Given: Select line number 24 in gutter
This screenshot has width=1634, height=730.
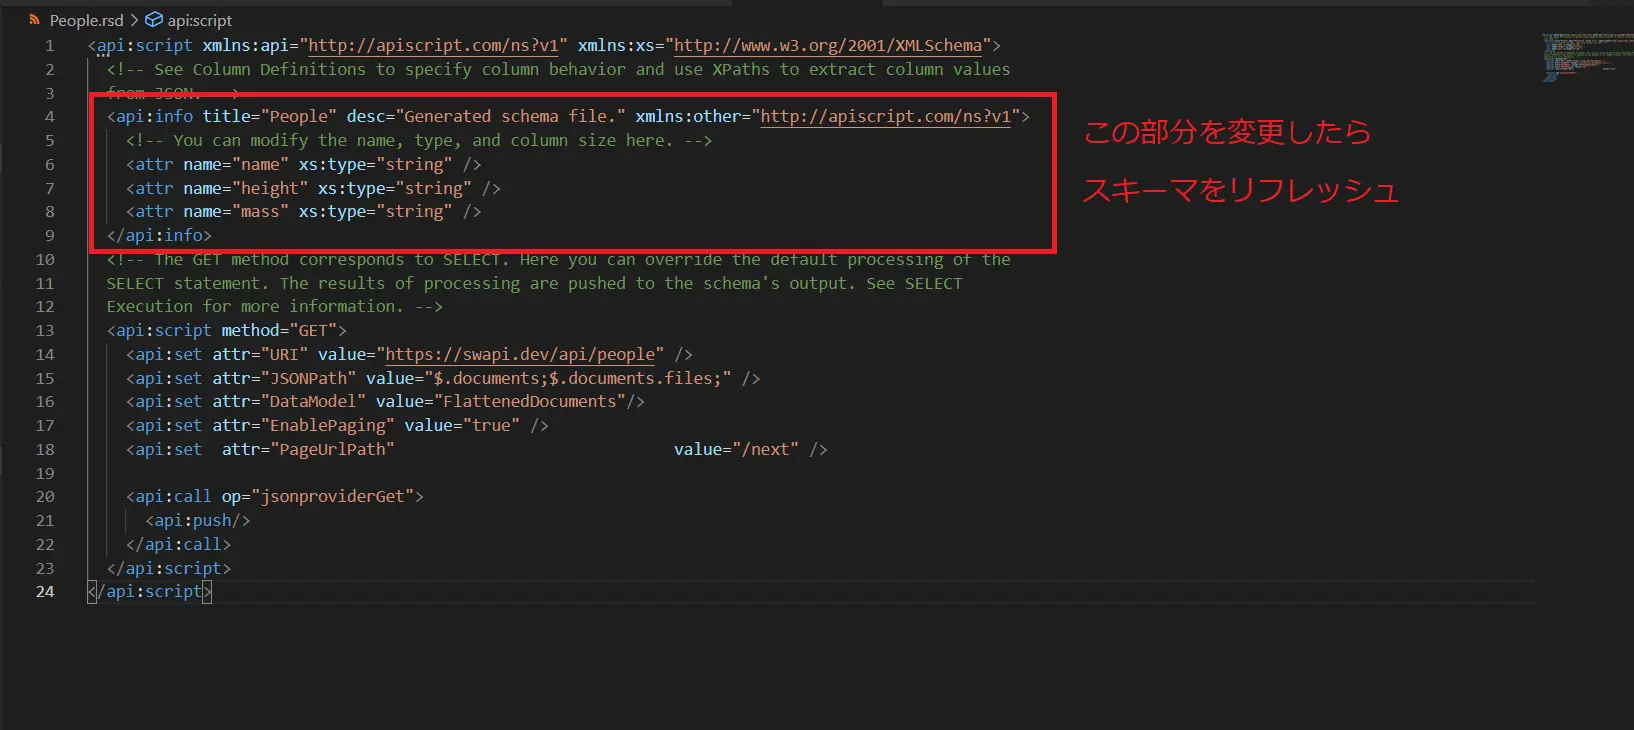Looking at the screenshot, I should 45,591.
